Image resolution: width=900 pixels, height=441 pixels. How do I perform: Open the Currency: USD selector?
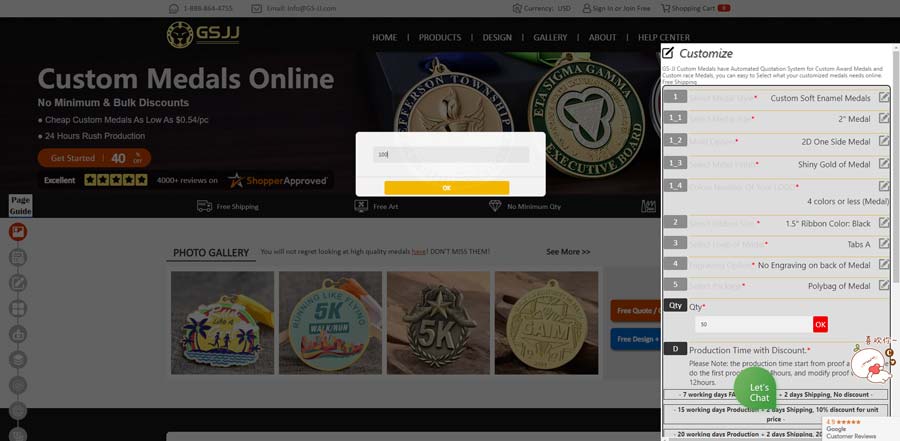[x=541, y=9]
